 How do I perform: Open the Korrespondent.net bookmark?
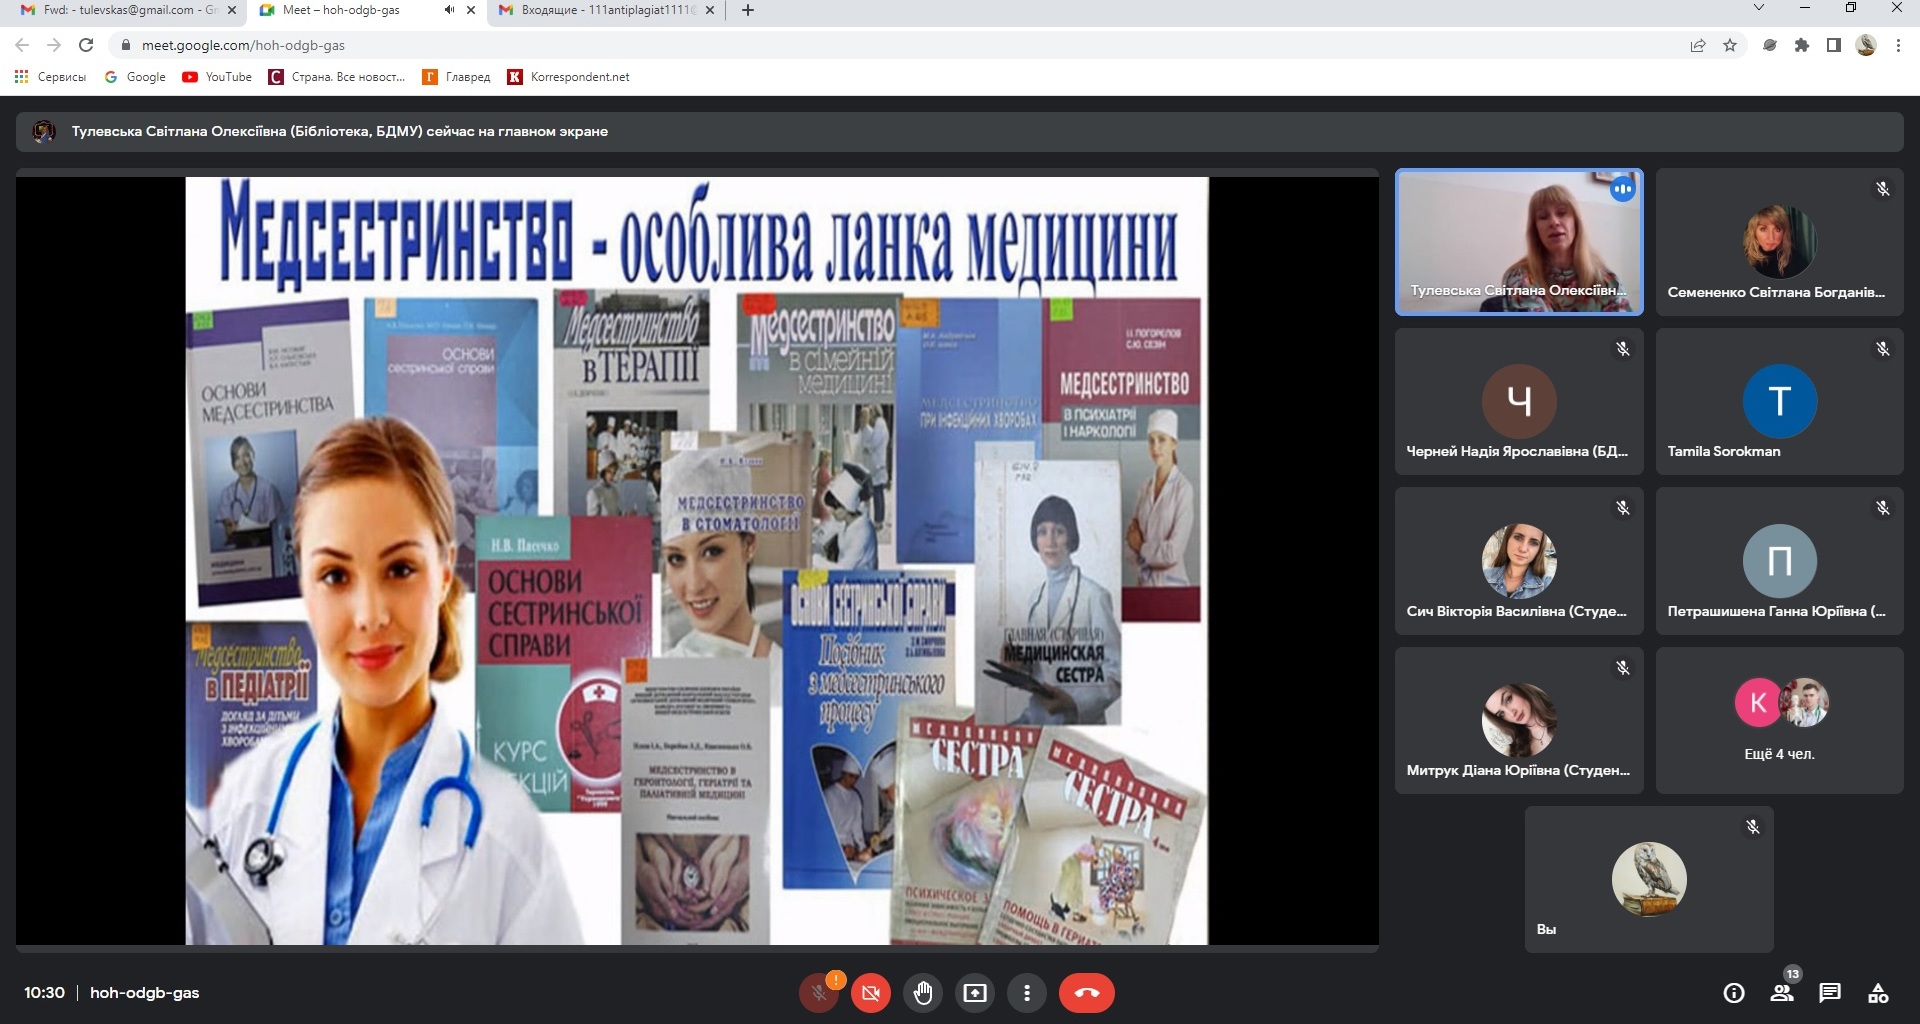pos(569,77)
